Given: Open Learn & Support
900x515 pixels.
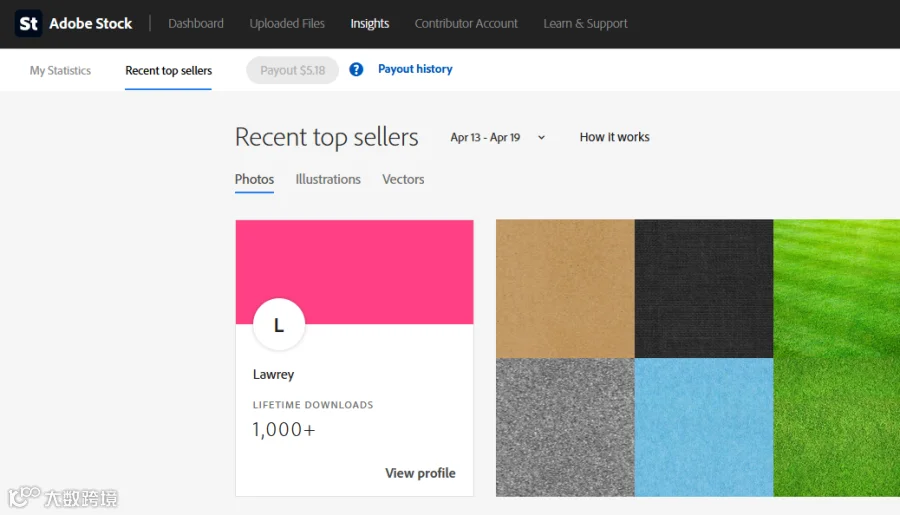Looking at the screenshot, I should pyautogui.click(x=585, y=24).
